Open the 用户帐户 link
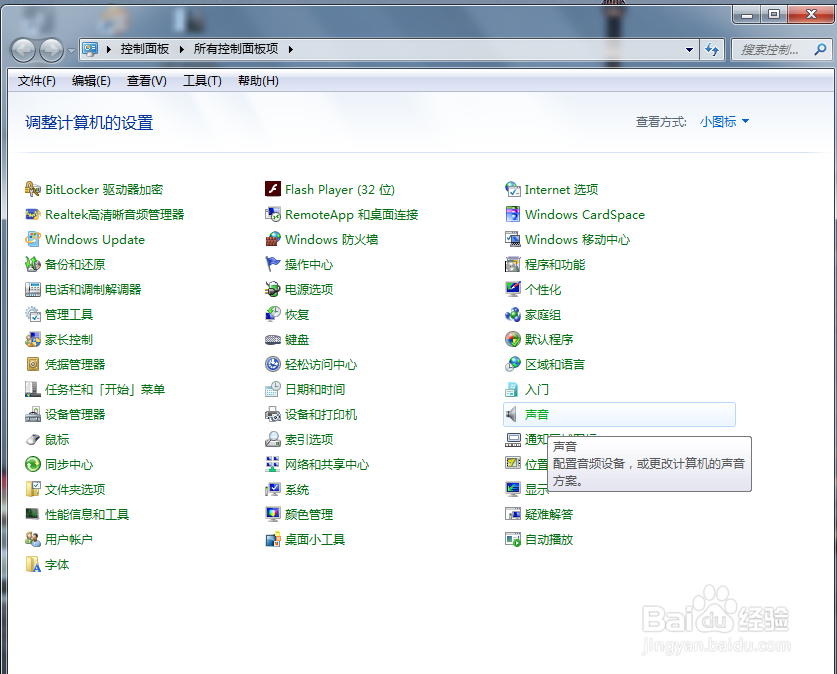Screen dimensions: 837x674 tap(69, 540)
